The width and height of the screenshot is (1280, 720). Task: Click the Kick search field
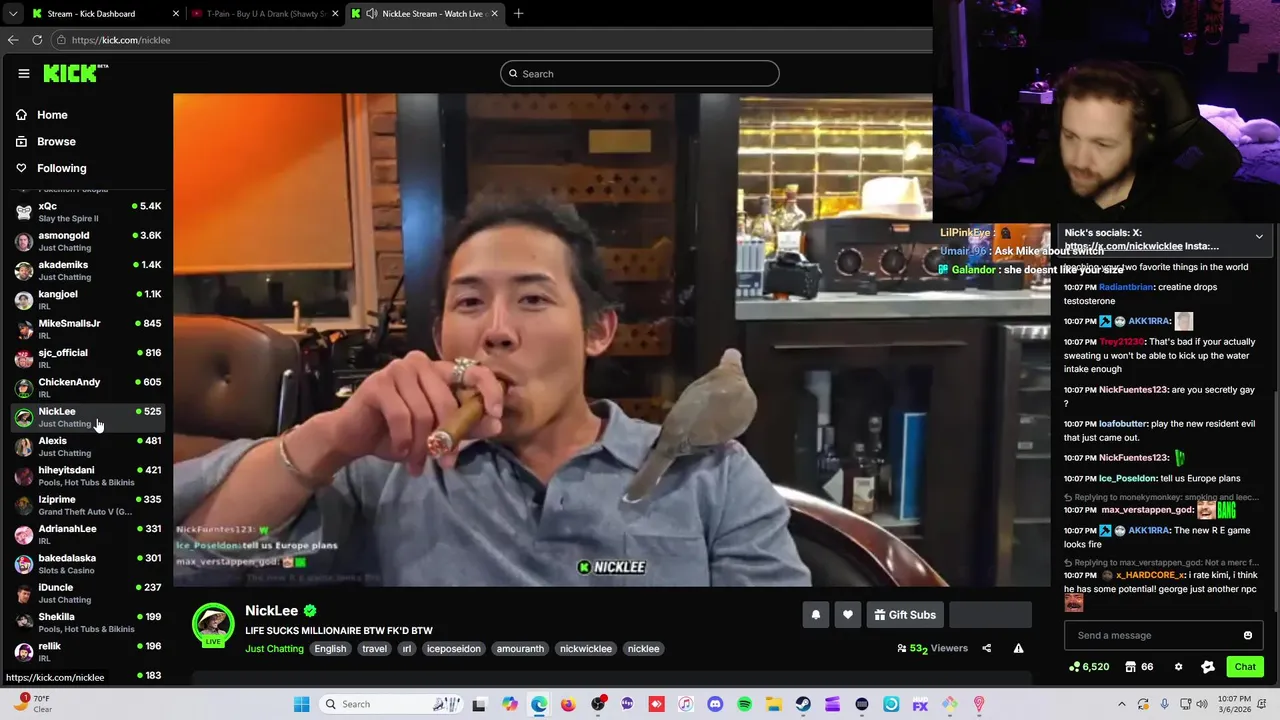click(x=640, y=74)
